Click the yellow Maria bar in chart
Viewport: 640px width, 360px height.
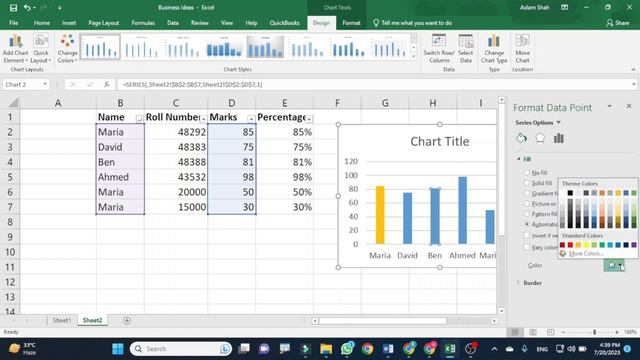pyautogui.click(x=380, y=215)
